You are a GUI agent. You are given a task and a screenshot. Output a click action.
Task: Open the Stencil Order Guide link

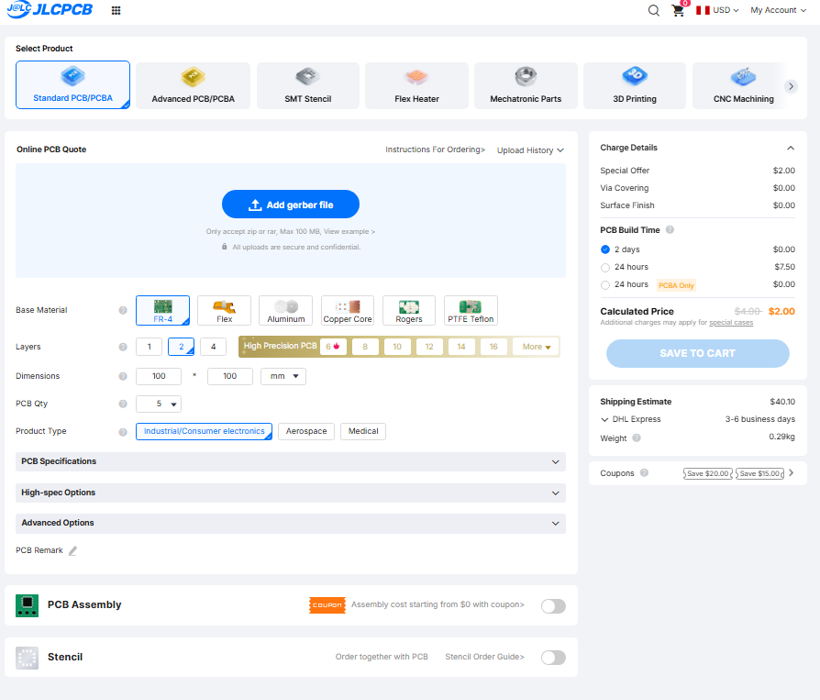pyautogui.click(x=485, y=657)
